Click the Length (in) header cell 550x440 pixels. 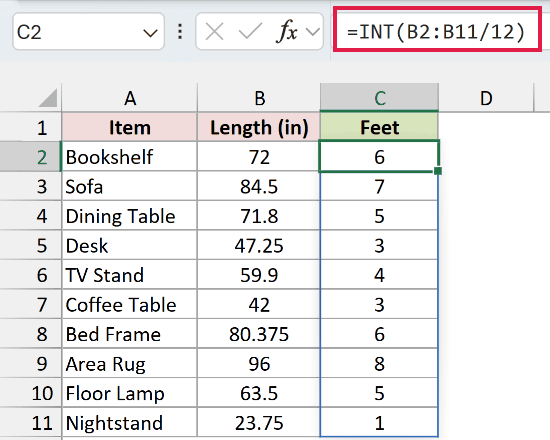coord(259,127)
